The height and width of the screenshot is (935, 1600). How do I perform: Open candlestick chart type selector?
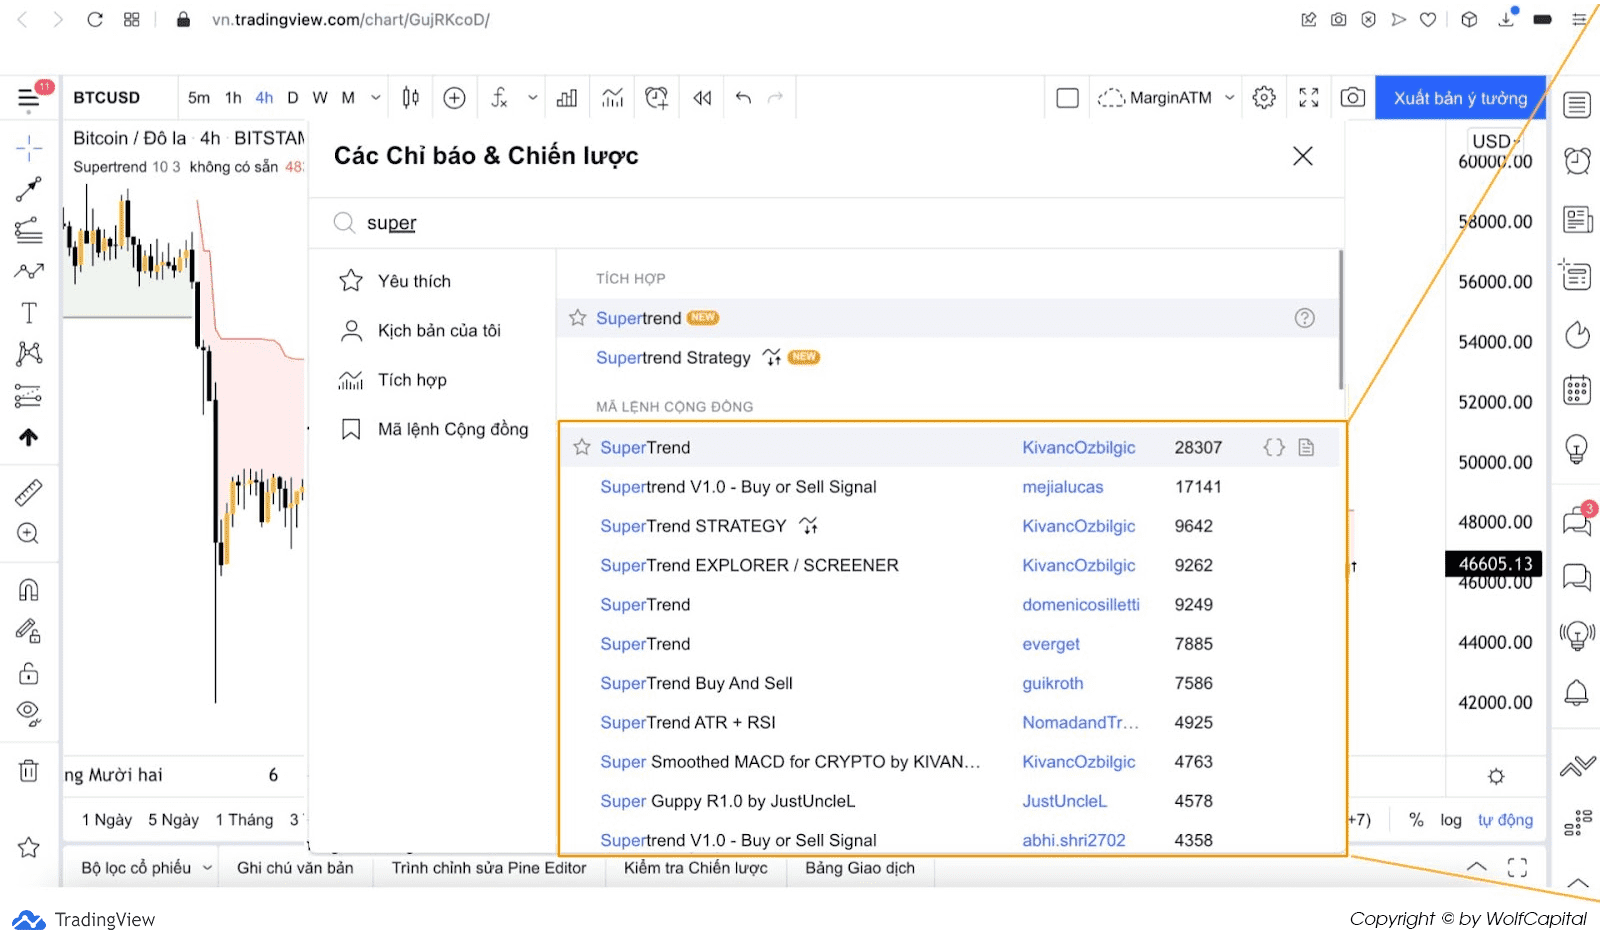point(411,97)
